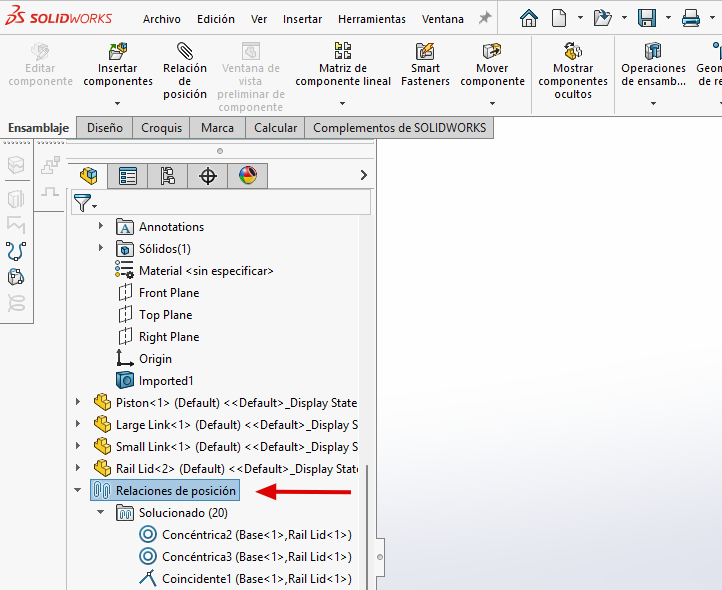Viewport: 722px width, 590px height.
Task: Open Relación de posición mate tool
Action: (x=185, y=51)
